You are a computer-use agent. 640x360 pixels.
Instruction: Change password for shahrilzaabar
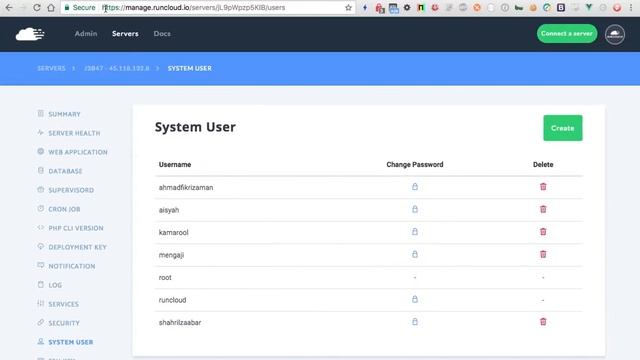point(415,322)
